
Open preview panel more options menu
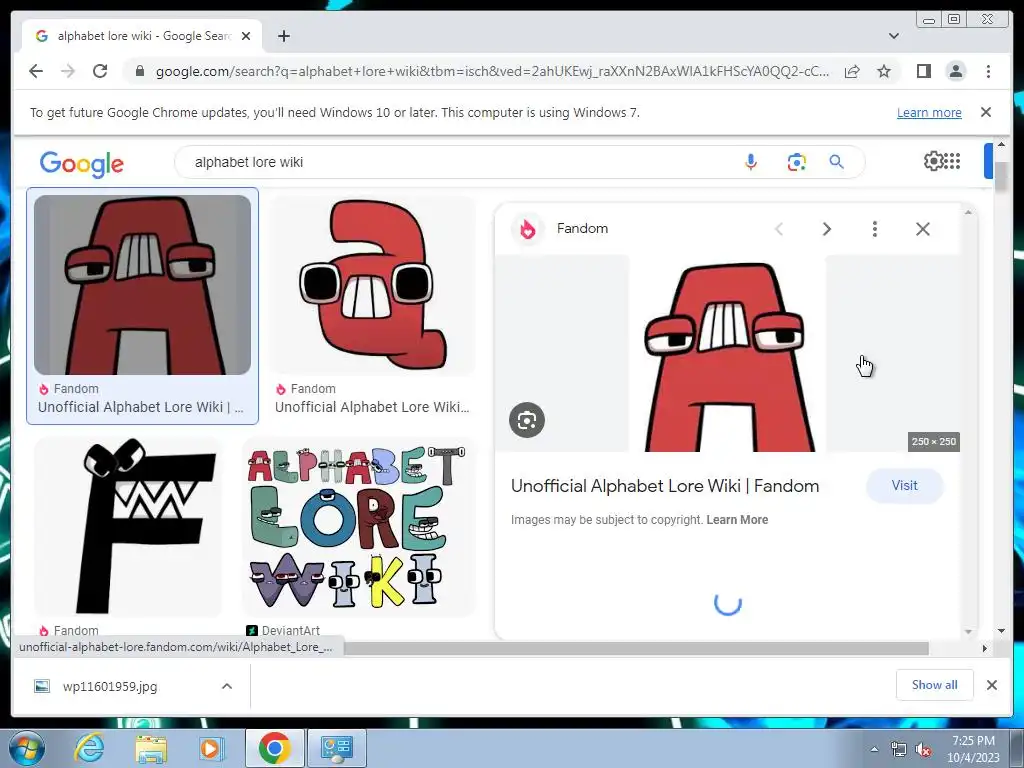(874, 229)
